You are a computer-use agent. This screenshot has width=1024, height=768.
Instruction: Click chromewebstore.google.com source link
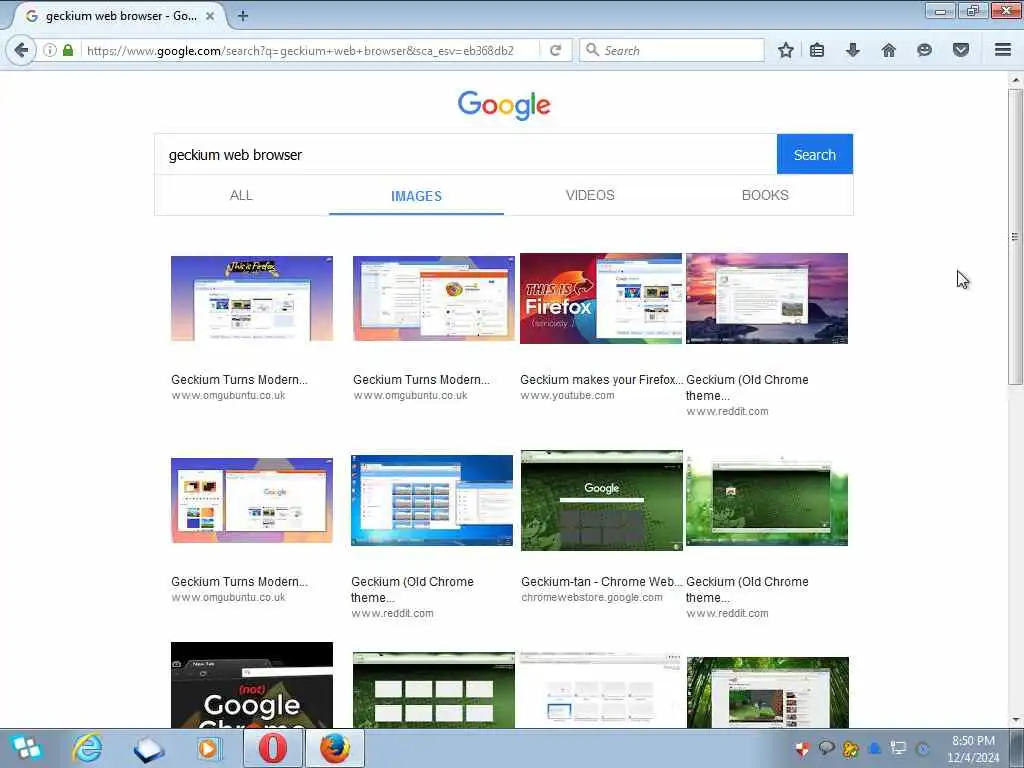coord(592,598)
